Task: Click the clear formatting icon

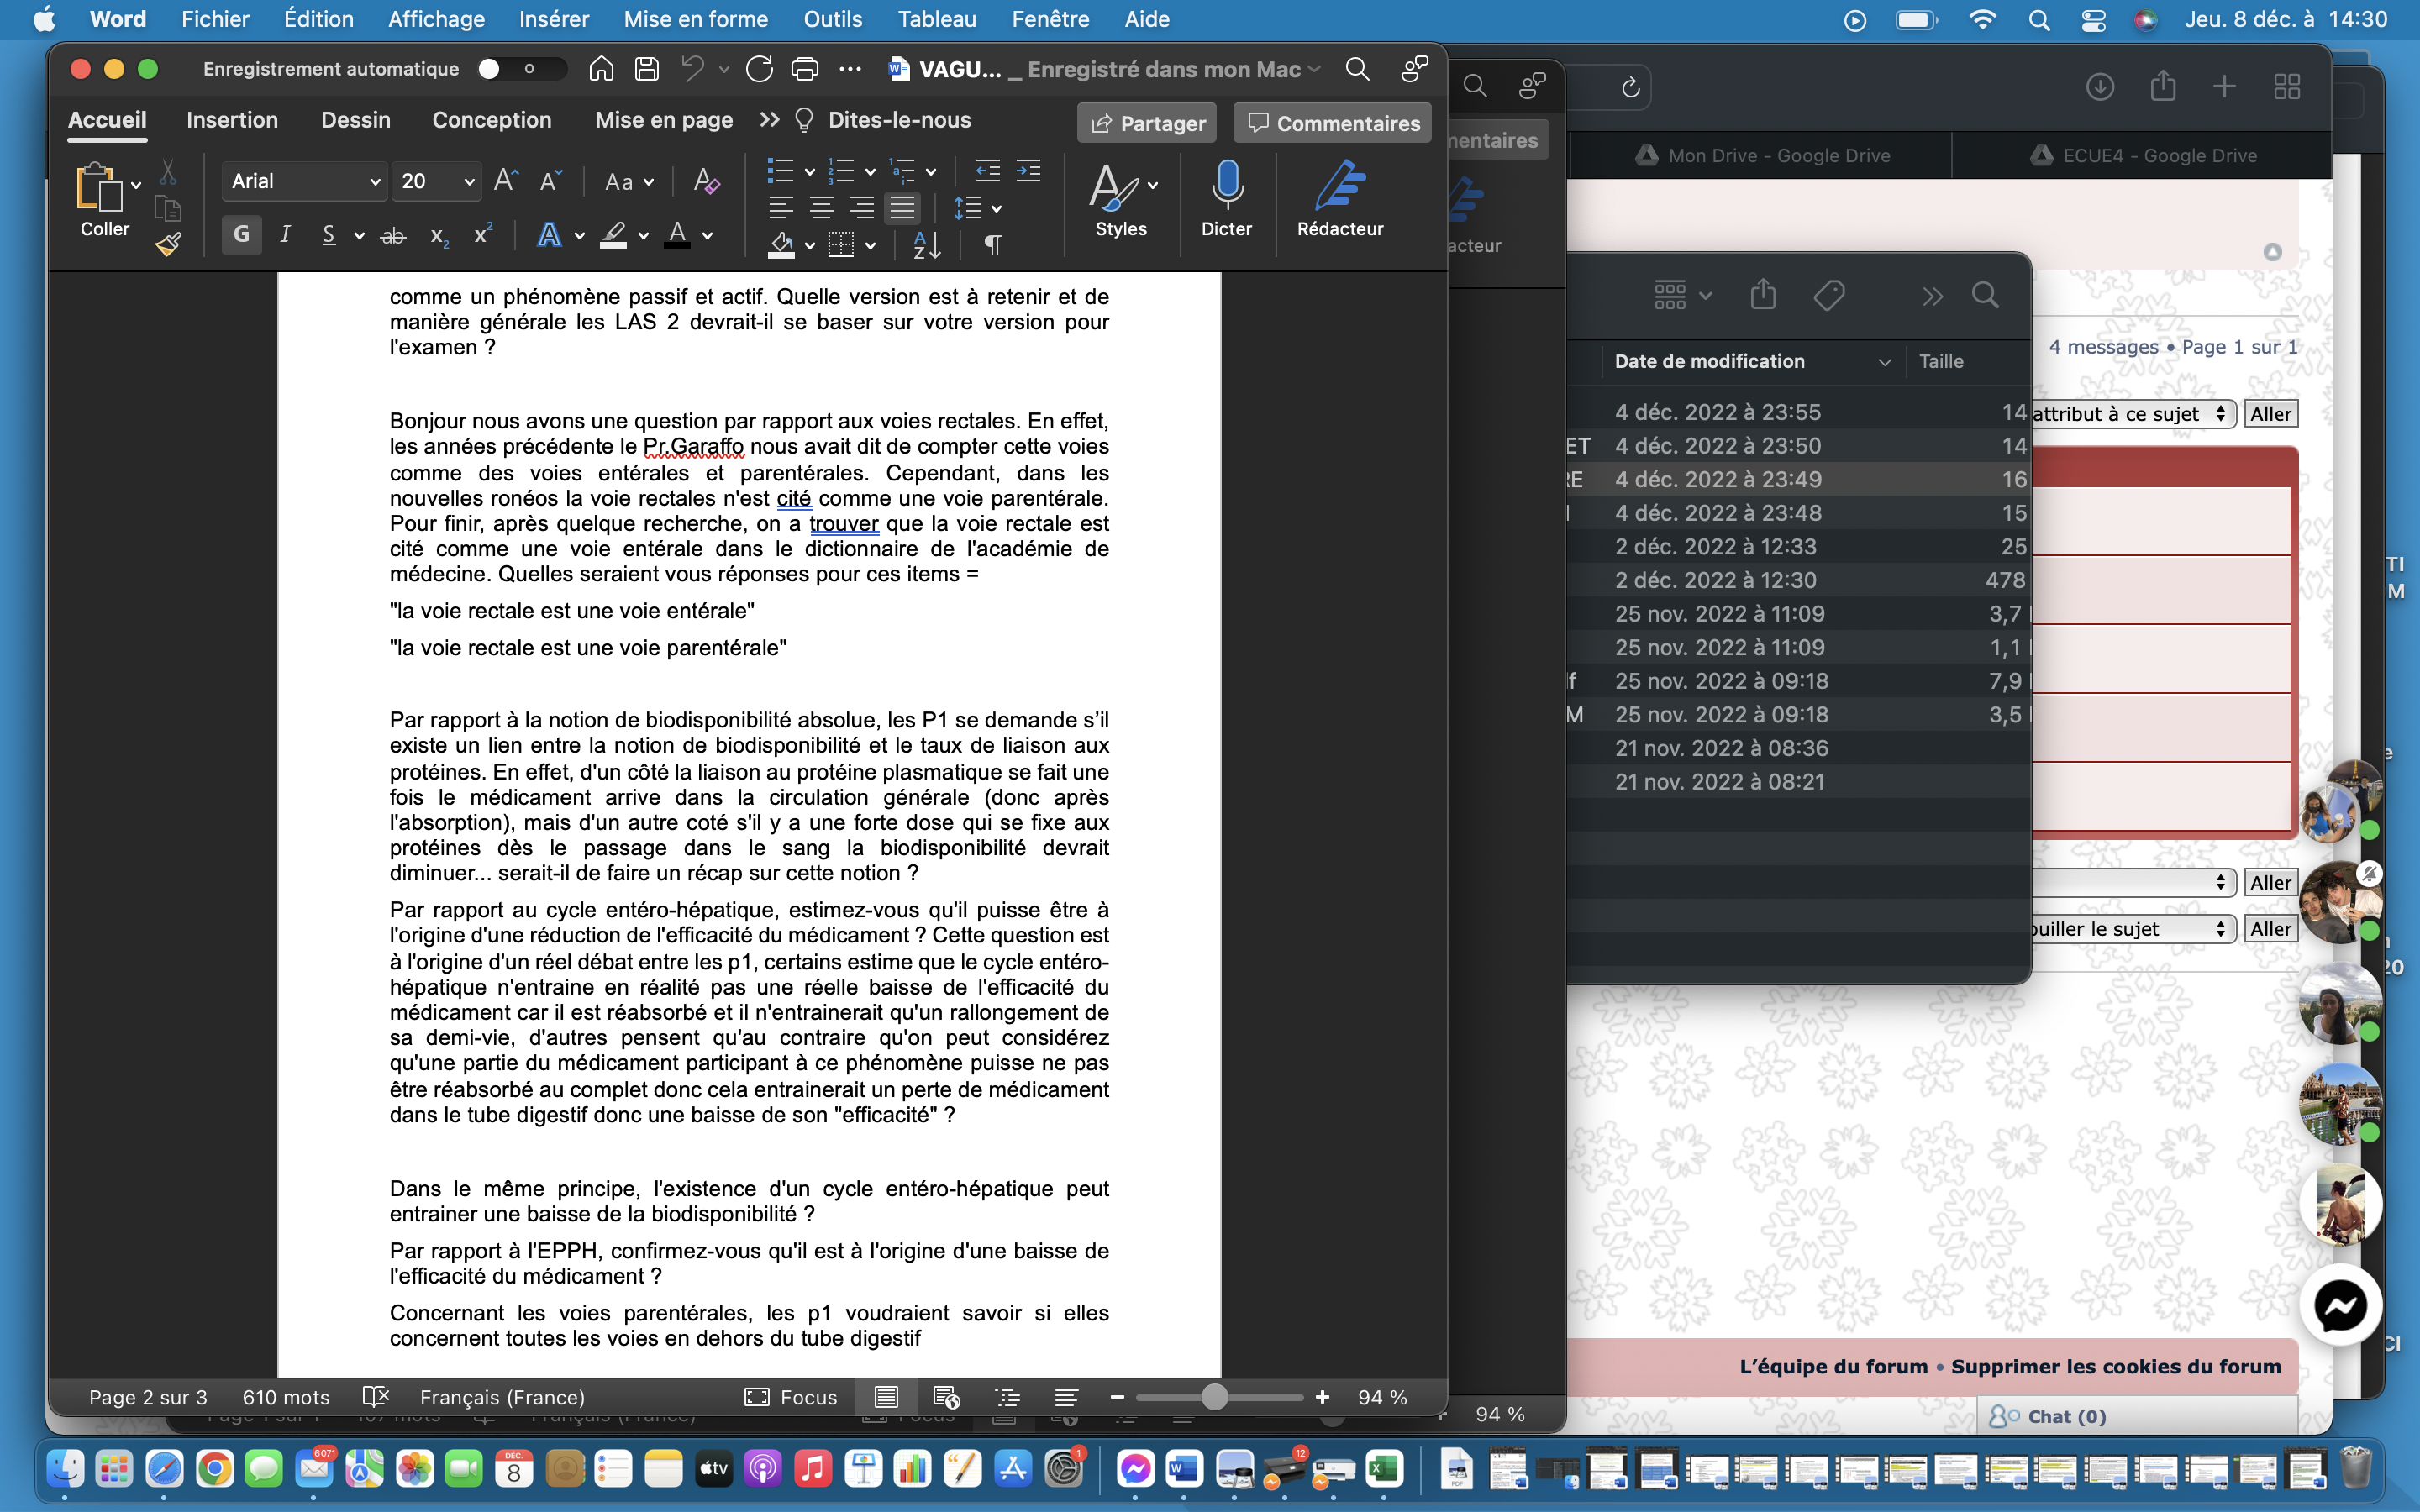Action: point(706,181)
